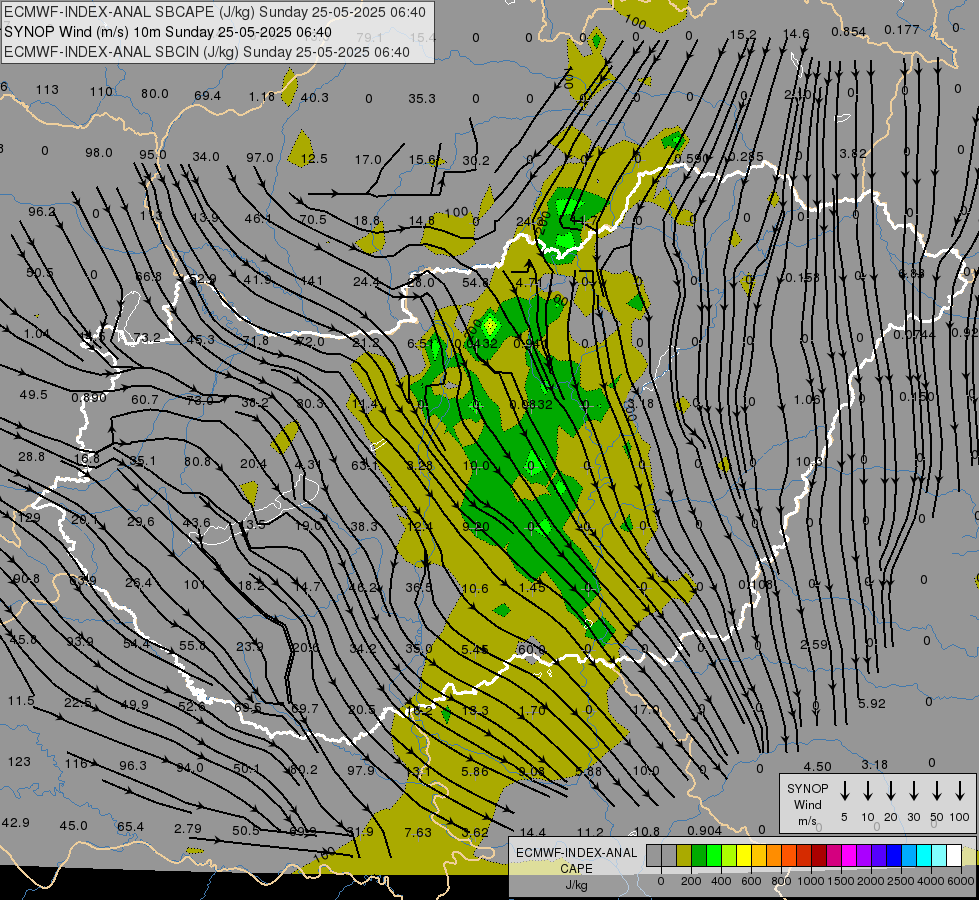The width and height of the screenshot is (979, 900).
Task: Click the map value 35.3
Action: (421, 98)
